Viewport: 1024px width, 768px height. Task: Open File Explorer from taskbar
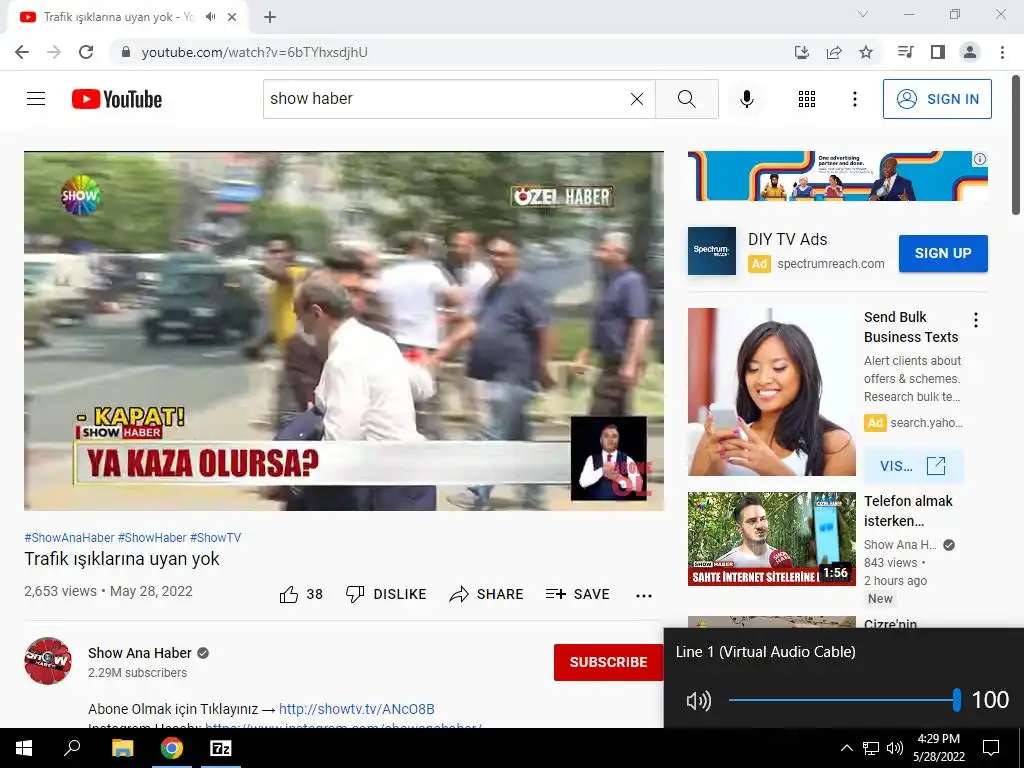[122, 748]
